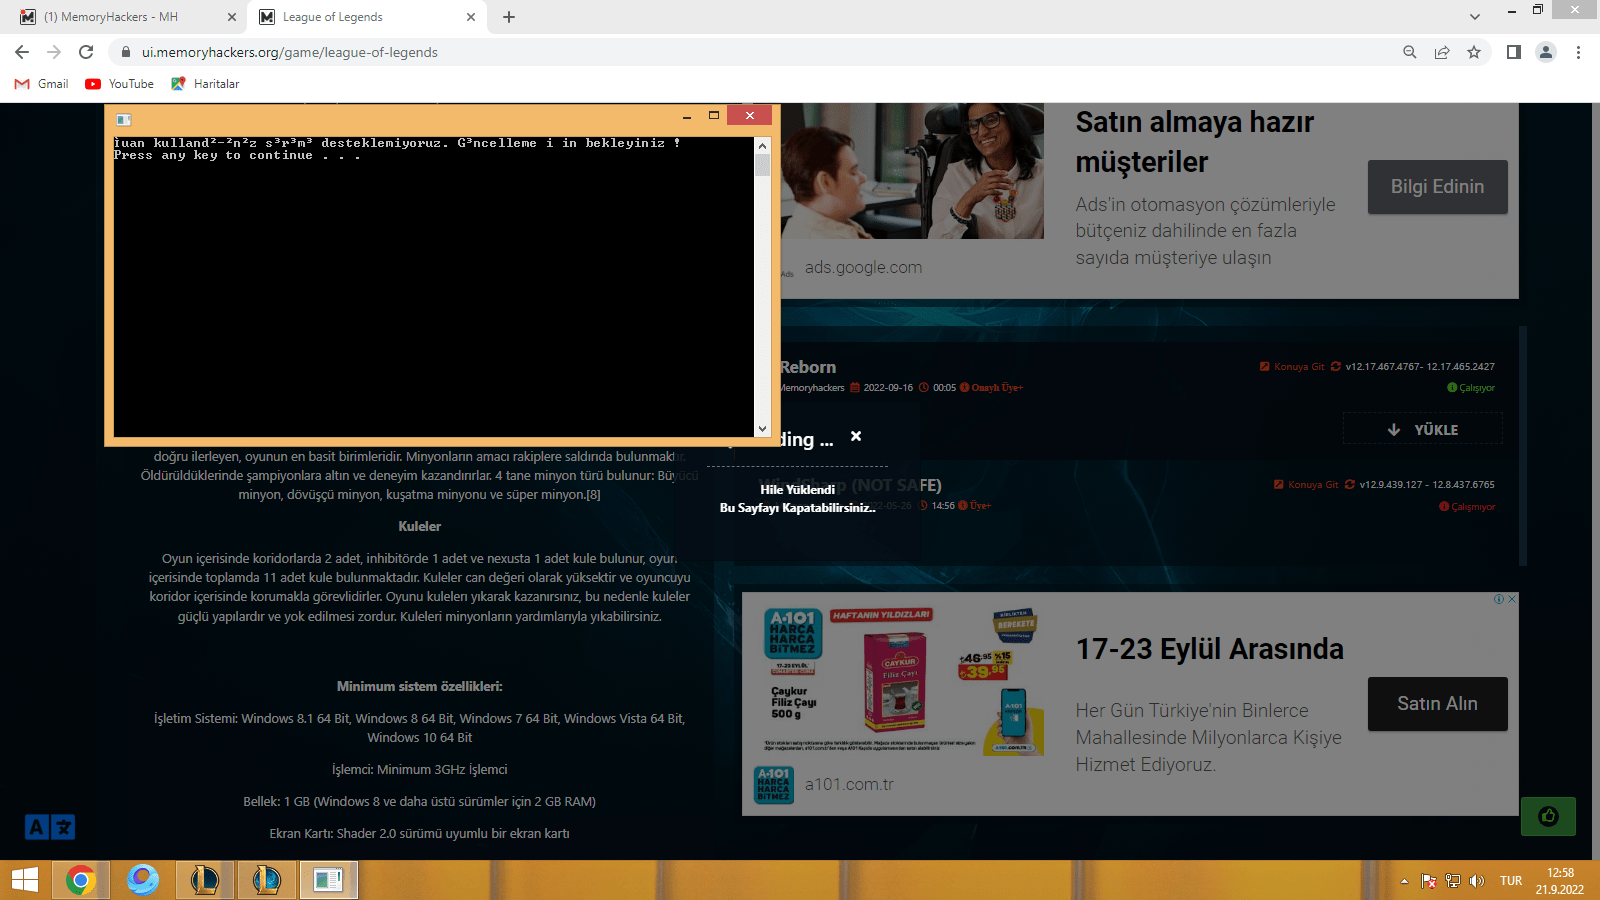Click the browser forward arrow
Screen dimensions: 1600x900
(x=54, y=52)
